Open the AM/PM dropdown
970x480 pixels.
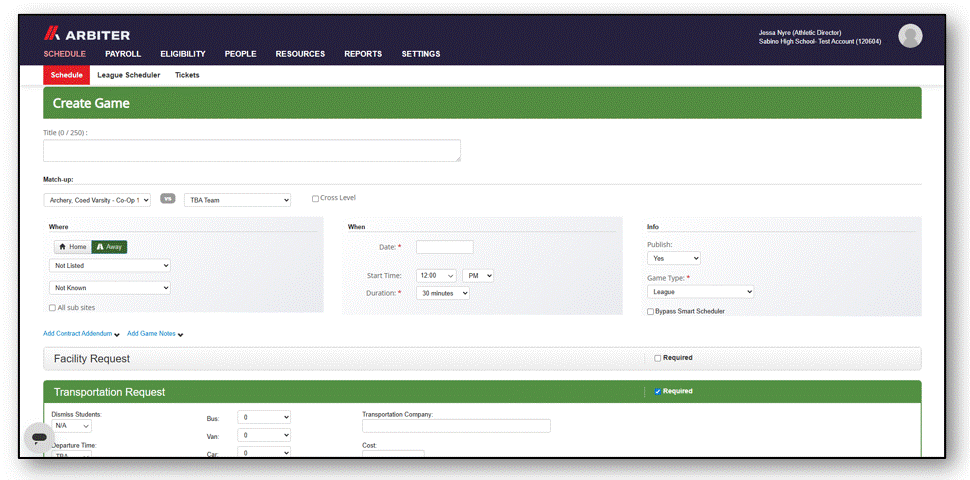coord(478,276)
